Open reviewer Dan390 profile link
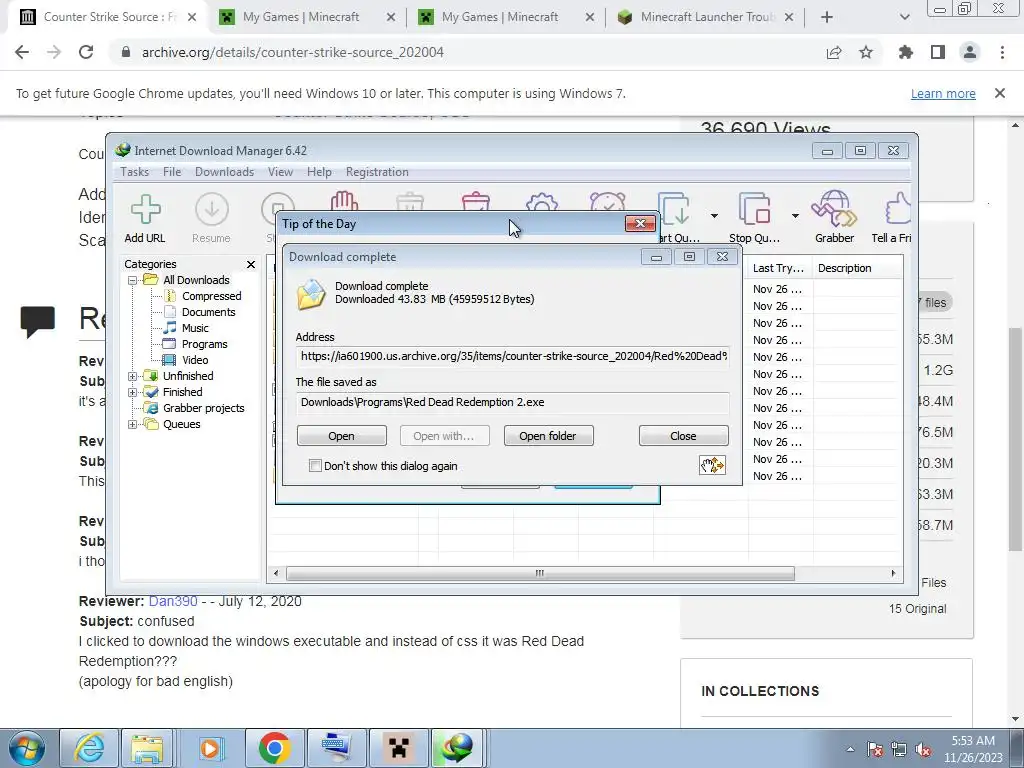Image resolution: width=1024 pixels, height=768 pixels. [x=173, y=601]
